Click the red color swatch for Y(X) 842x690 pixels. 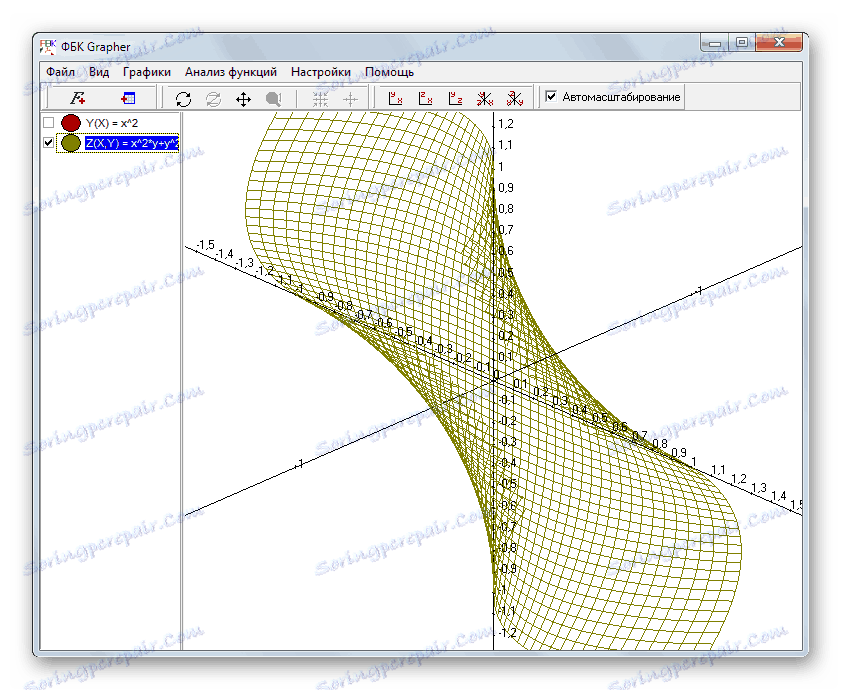[70, 123]
